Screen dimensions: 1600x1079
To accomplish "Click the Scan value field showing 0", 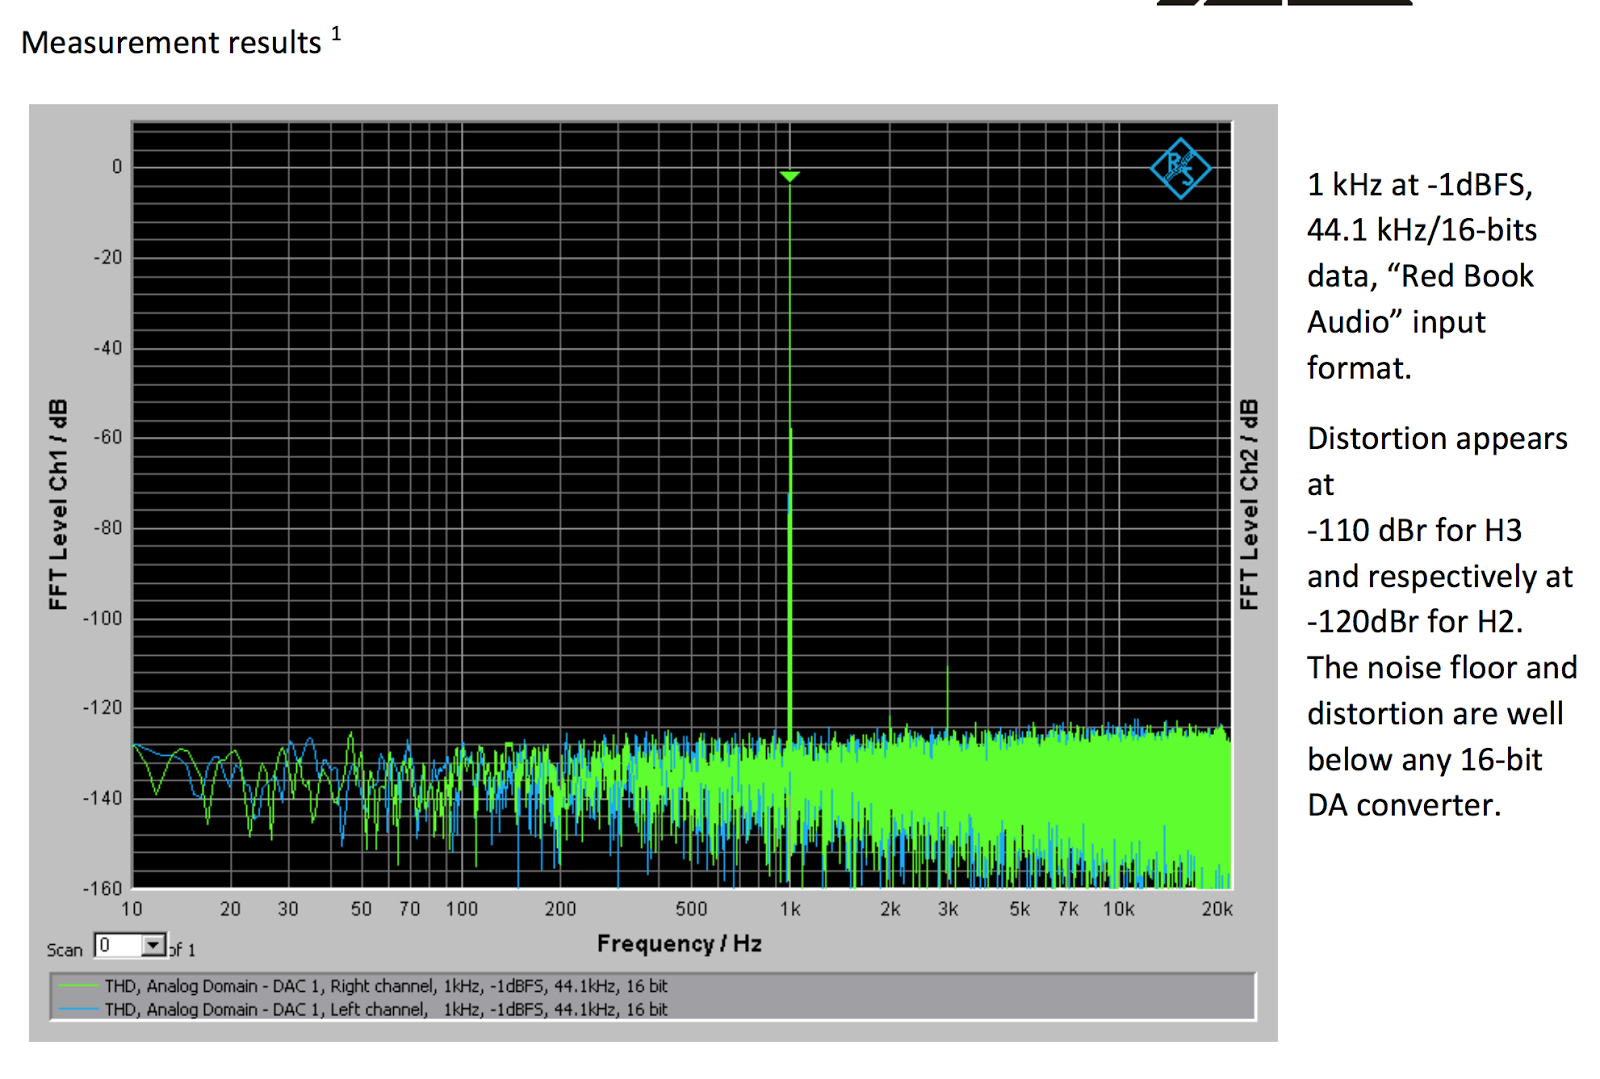I will (x=119, y=945).
